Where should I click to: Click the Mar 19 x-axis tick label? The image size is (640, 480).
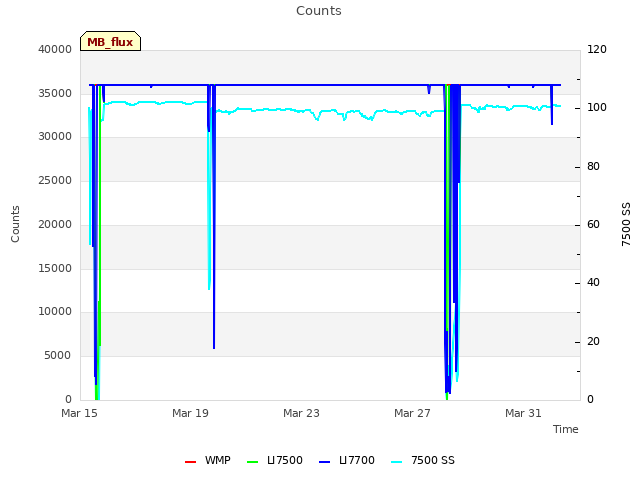pyautogui.click(x=190, y=413)
